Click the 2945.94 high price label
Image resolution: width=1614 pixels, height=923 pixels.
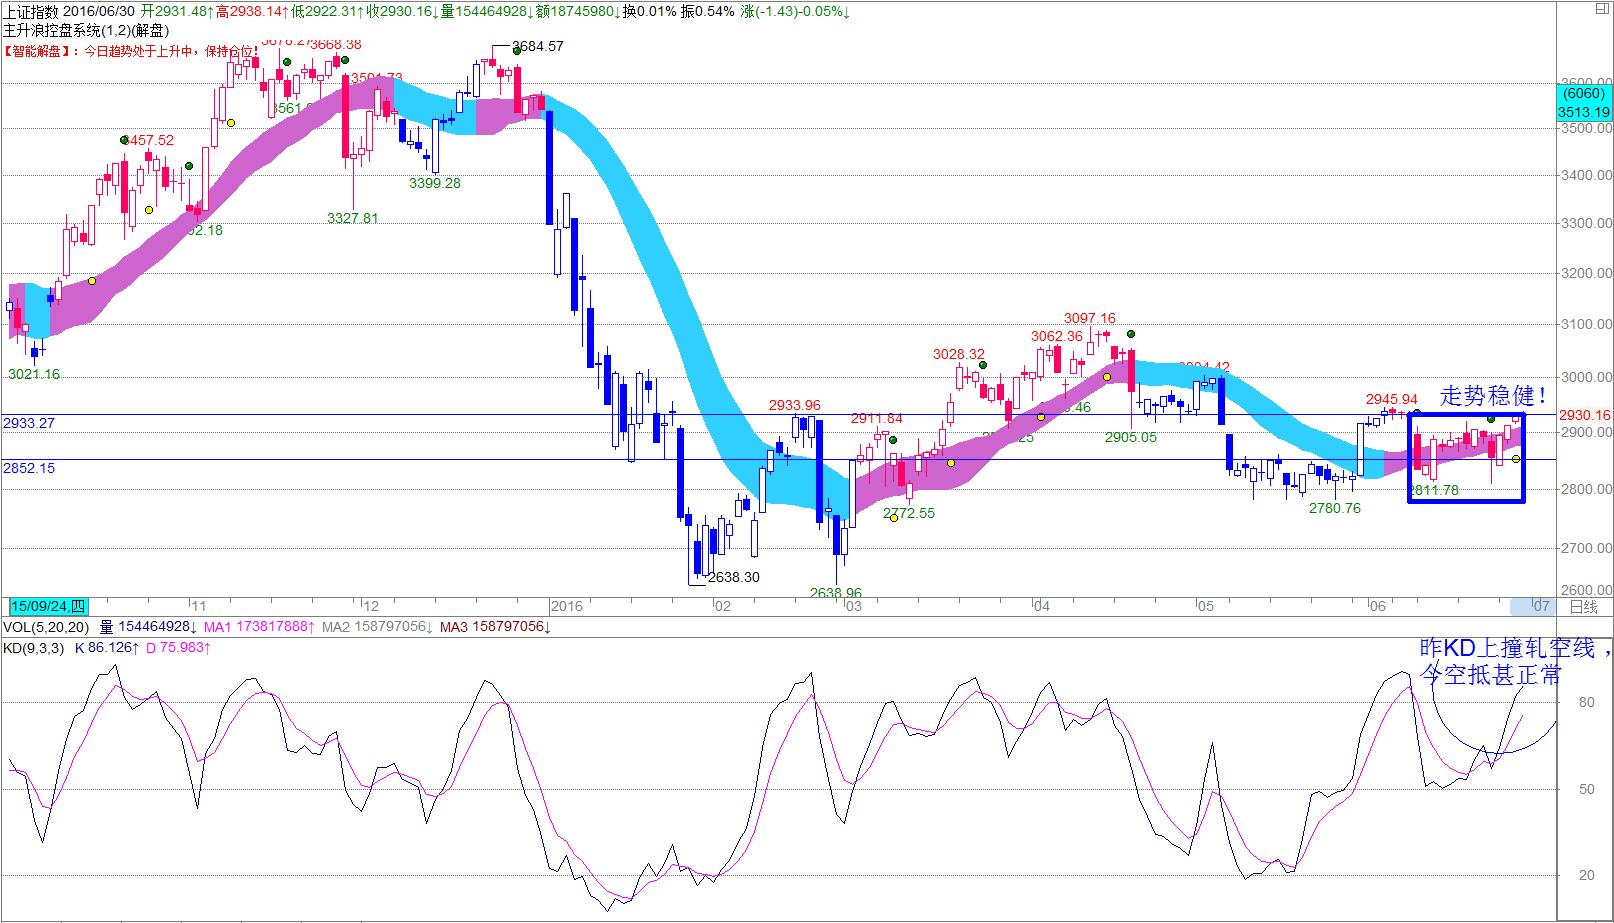[1392, 399]
